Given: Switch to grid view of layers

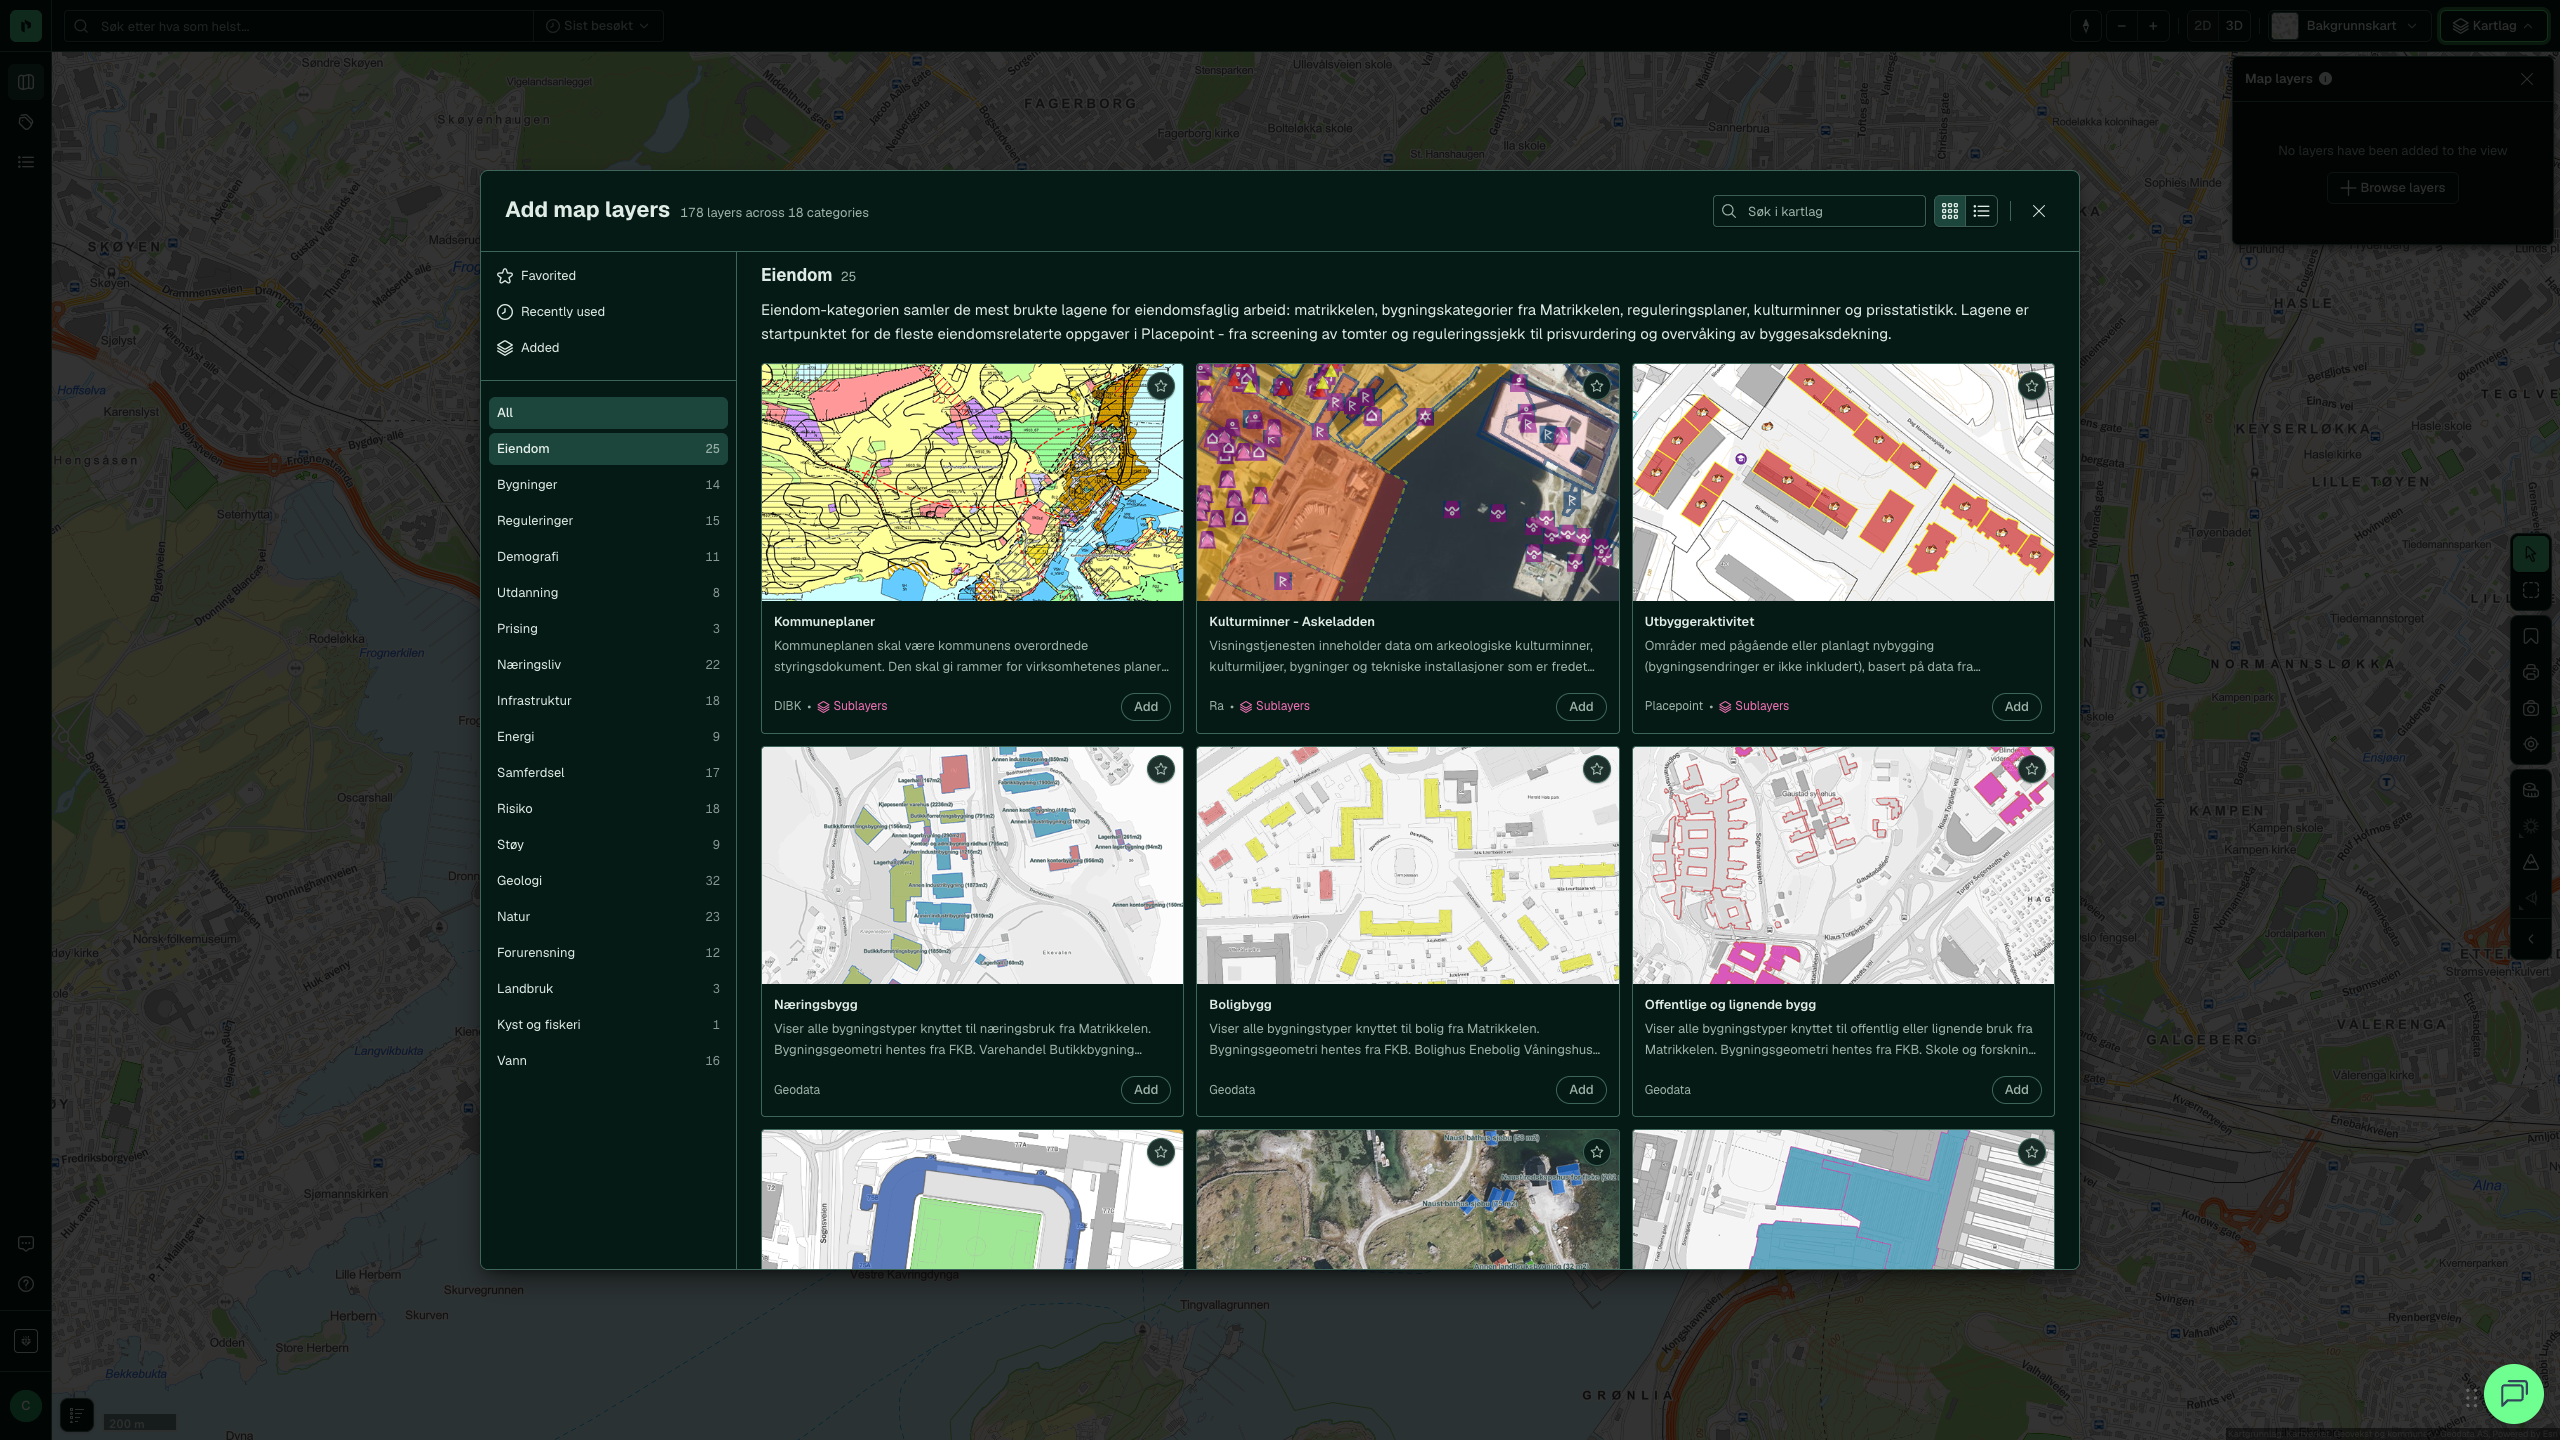Looking at the screenshot, I should point(1950,211).
